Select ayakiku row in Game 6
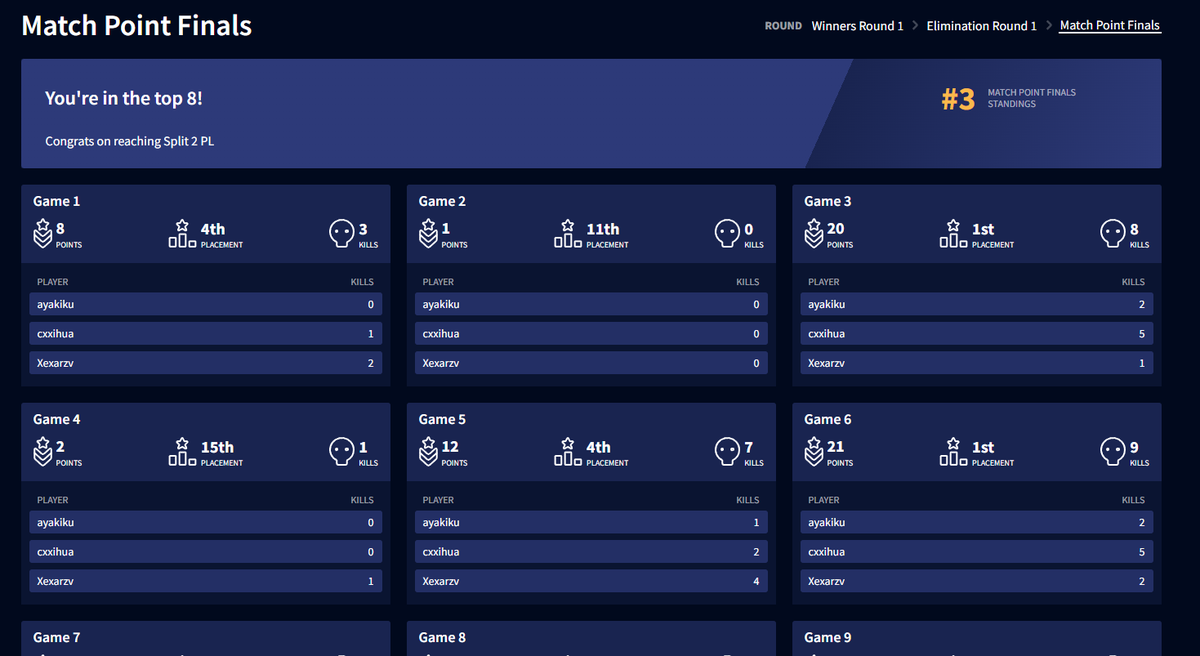Image resolution: width=1200 pixels, height=656 pixels. click(x=977, y=522)
